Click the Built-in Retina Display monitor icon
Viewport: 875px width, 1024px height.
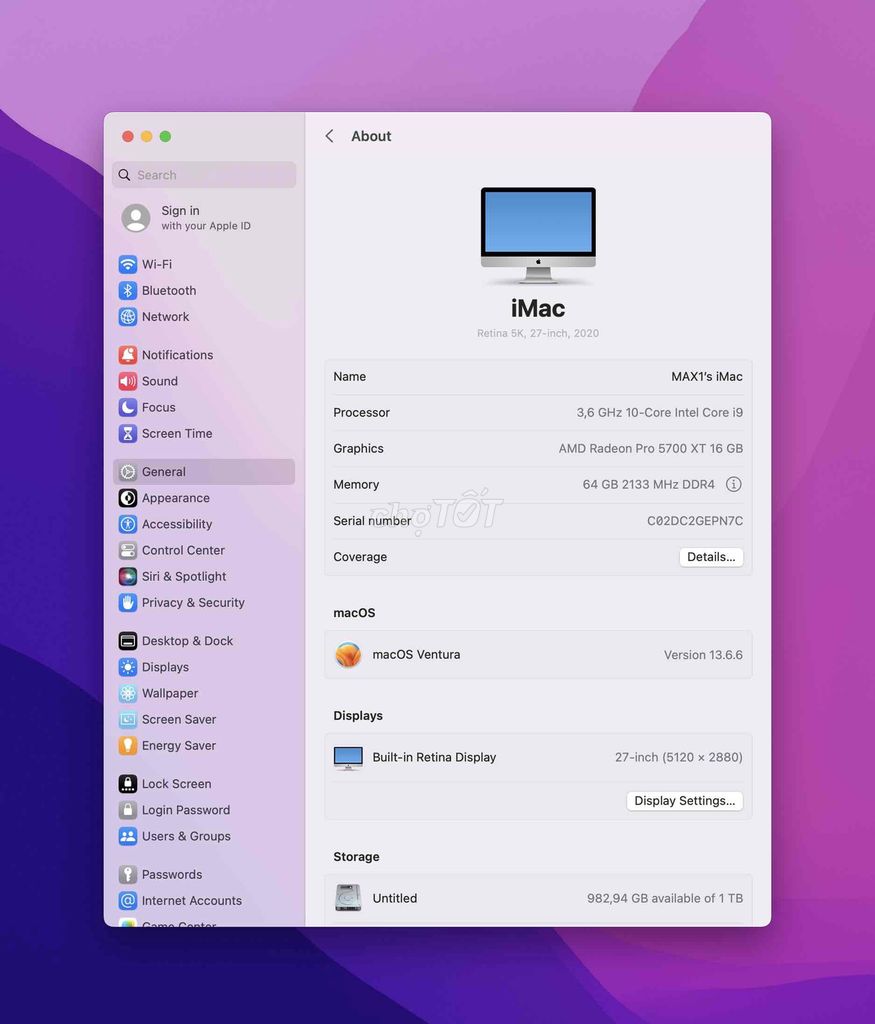(348, 758)
